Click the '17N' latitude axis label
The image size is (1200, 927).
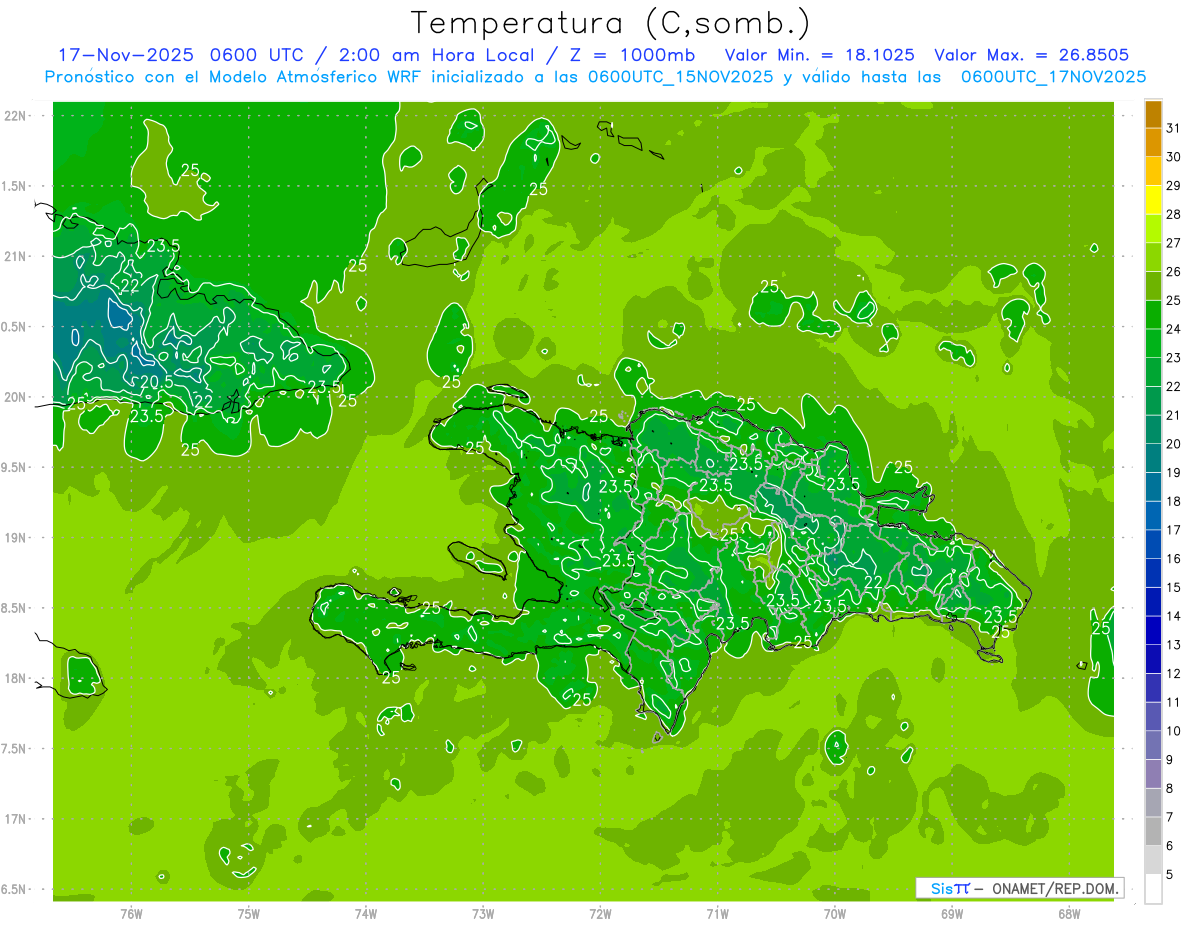coord(15,819)
